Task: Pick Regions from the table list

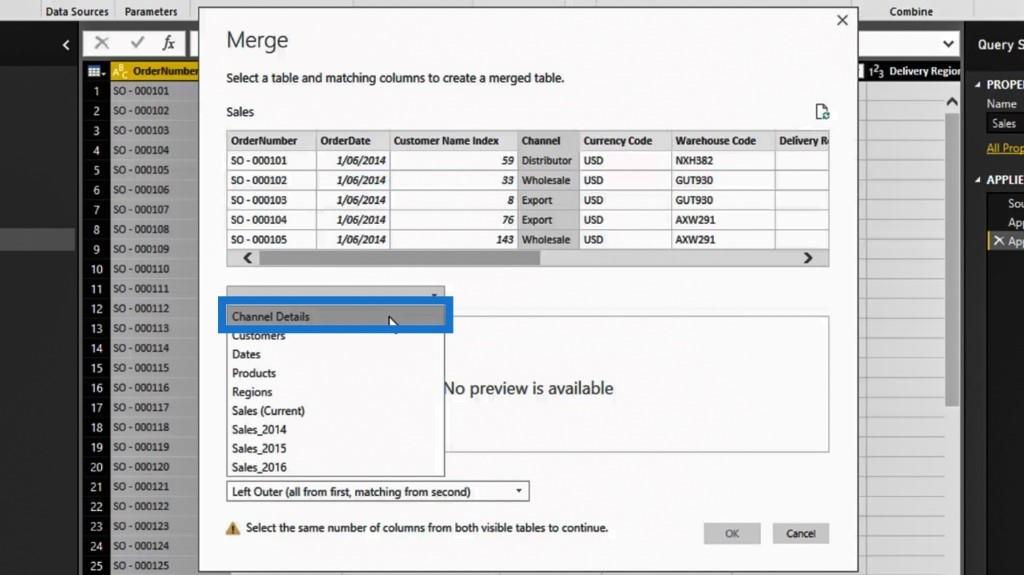Action: pos(335,392)
